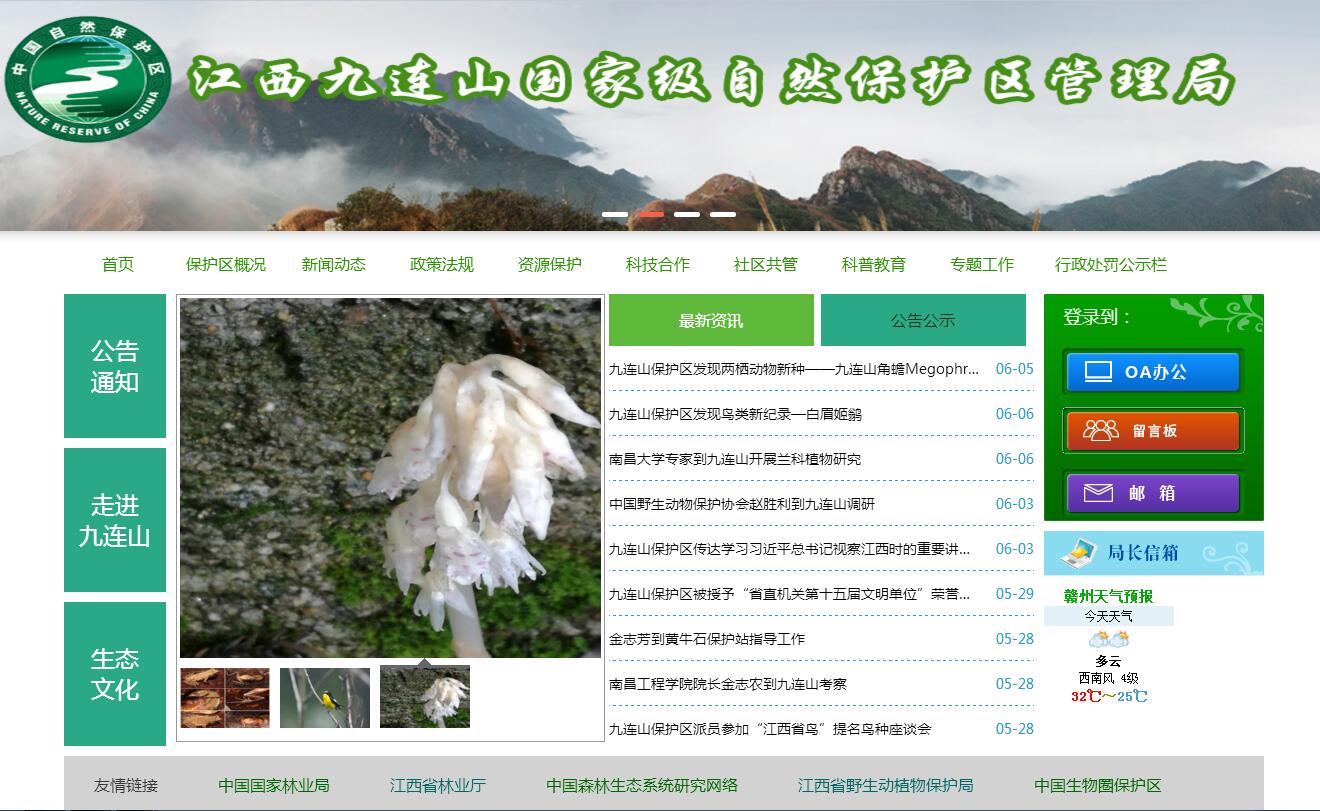Open the 首页 navigation item
The width and height of the screenshot is (1320, 811).
tap(118, 265)
